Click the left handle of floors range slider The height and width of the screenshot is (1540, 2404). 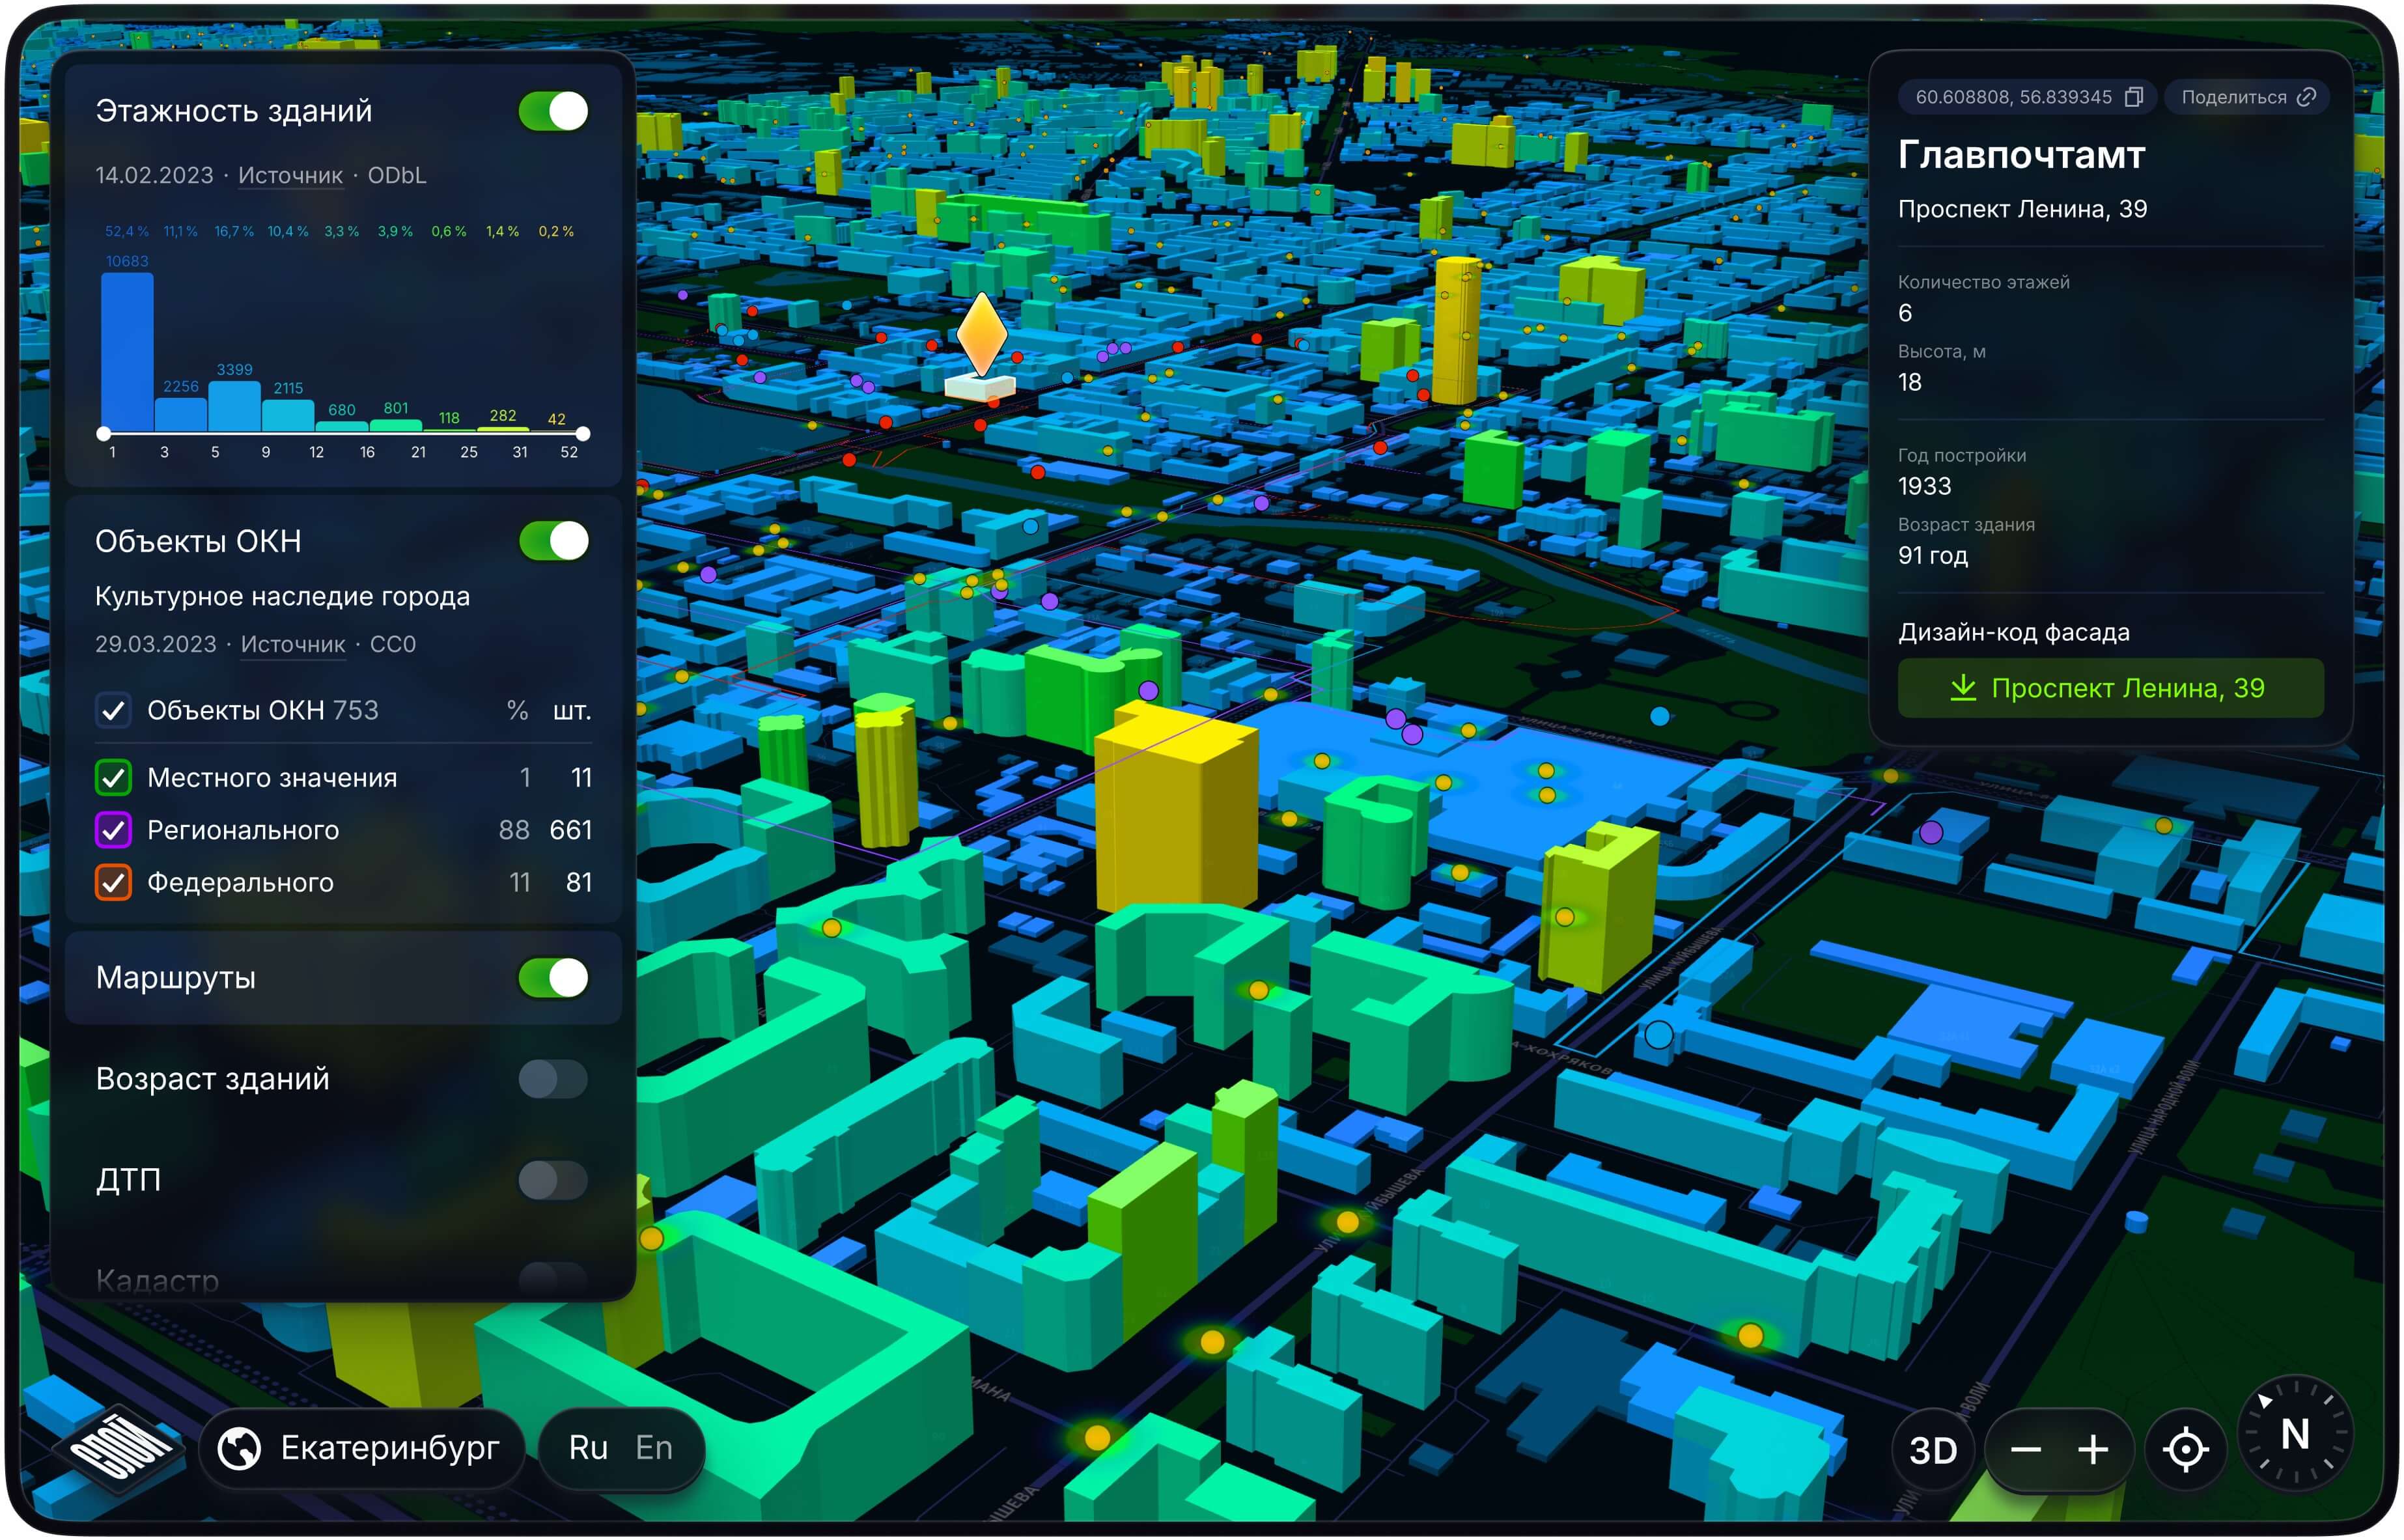pyautogui.click(x=104, y=433)
